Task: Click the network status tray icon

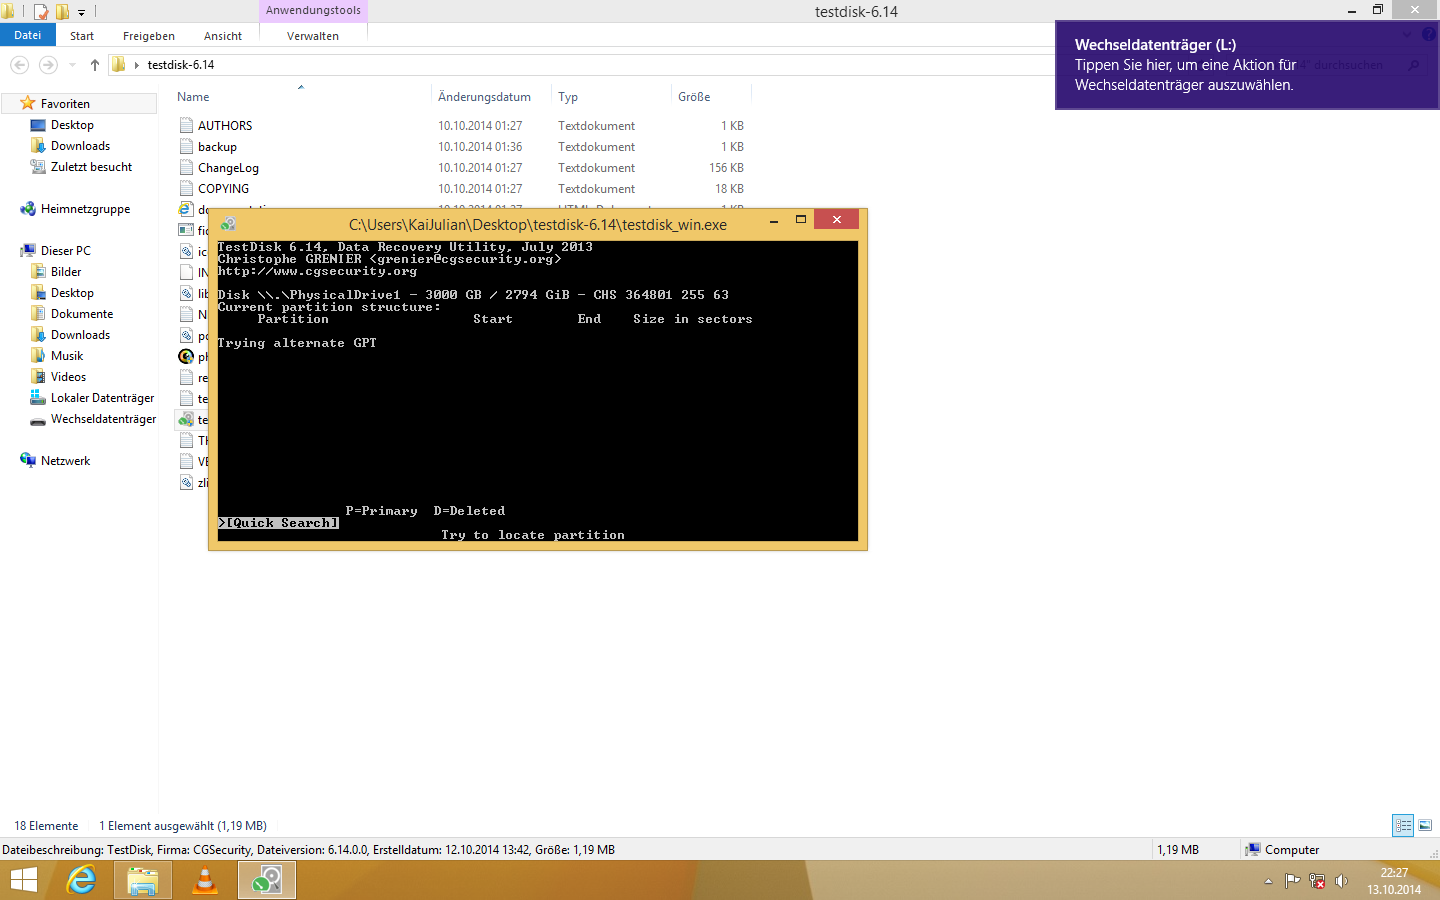Action: click(x=1317, y=881)
